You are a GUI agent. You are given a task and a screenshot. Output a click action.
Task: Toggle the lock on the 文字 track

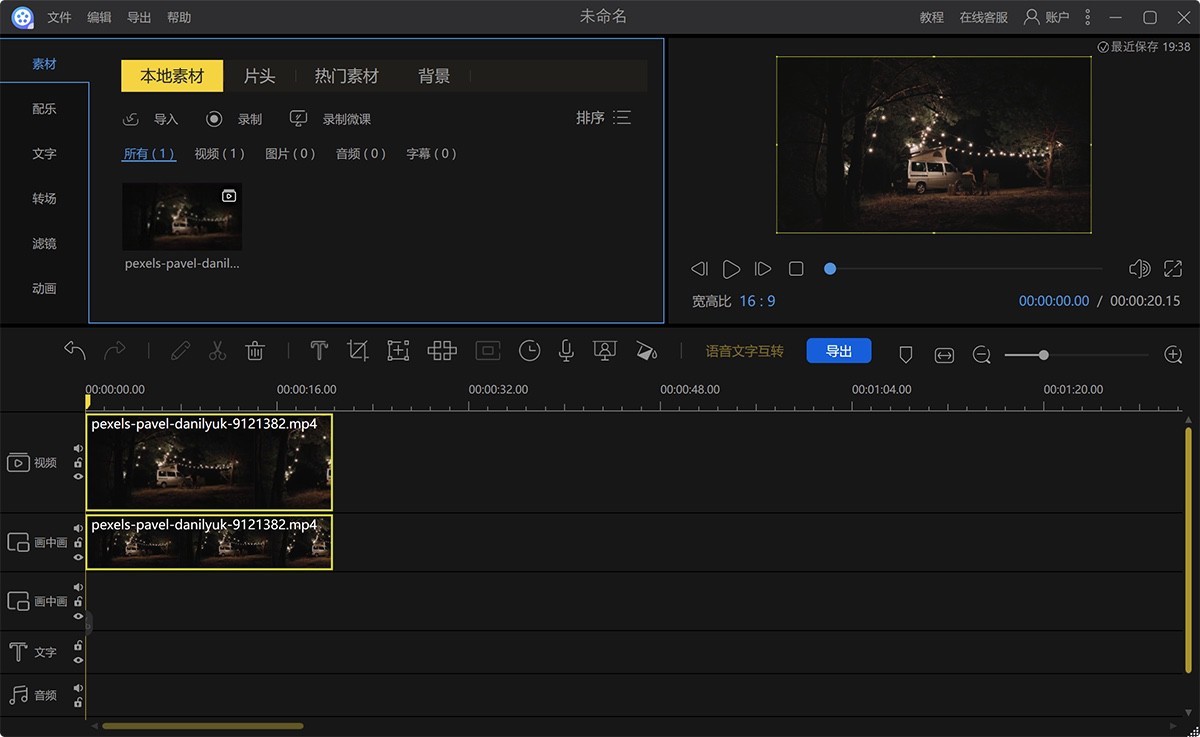click(78, 646)
